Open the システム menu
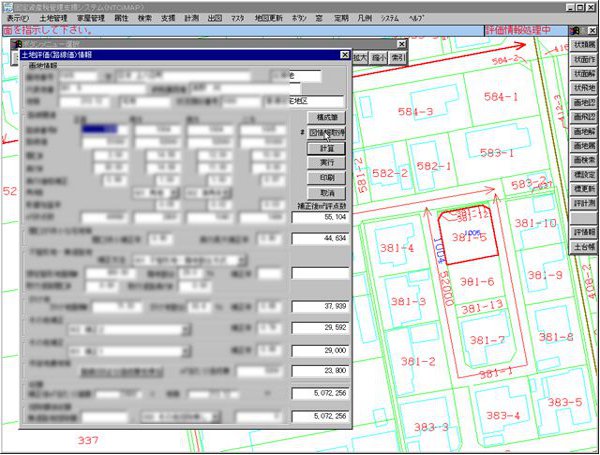The image size is (600, 455). click(390, 18)
